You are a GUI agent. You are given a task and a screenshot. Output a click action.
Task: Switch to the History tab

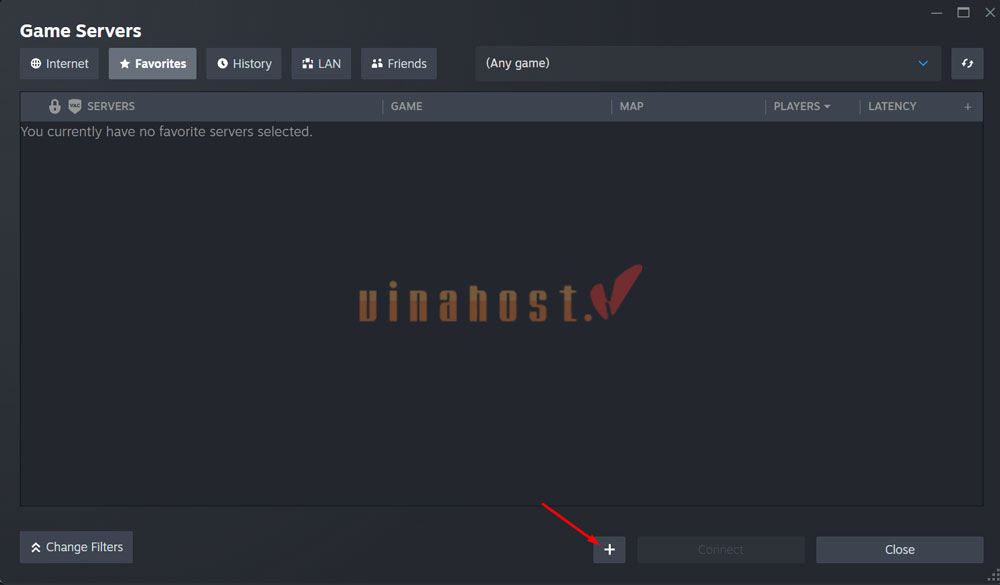[x=244, y=63]
